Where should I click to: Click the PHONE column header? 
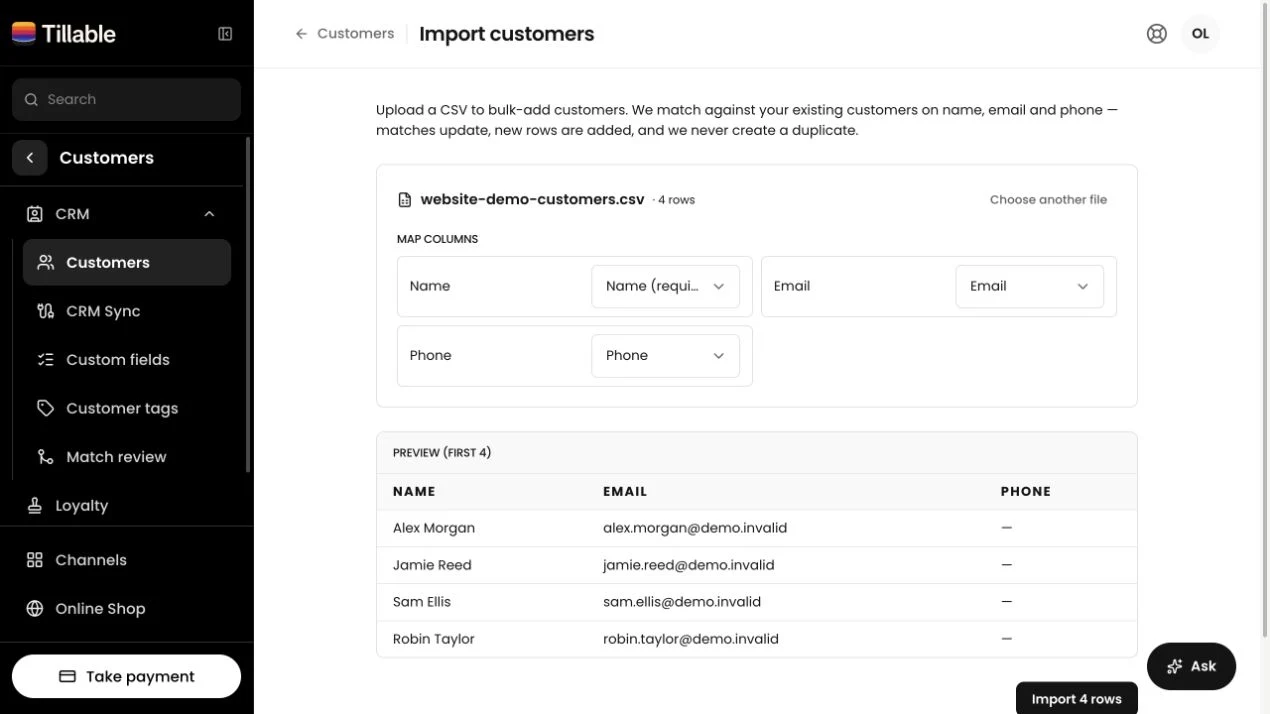pos(1026,492)
